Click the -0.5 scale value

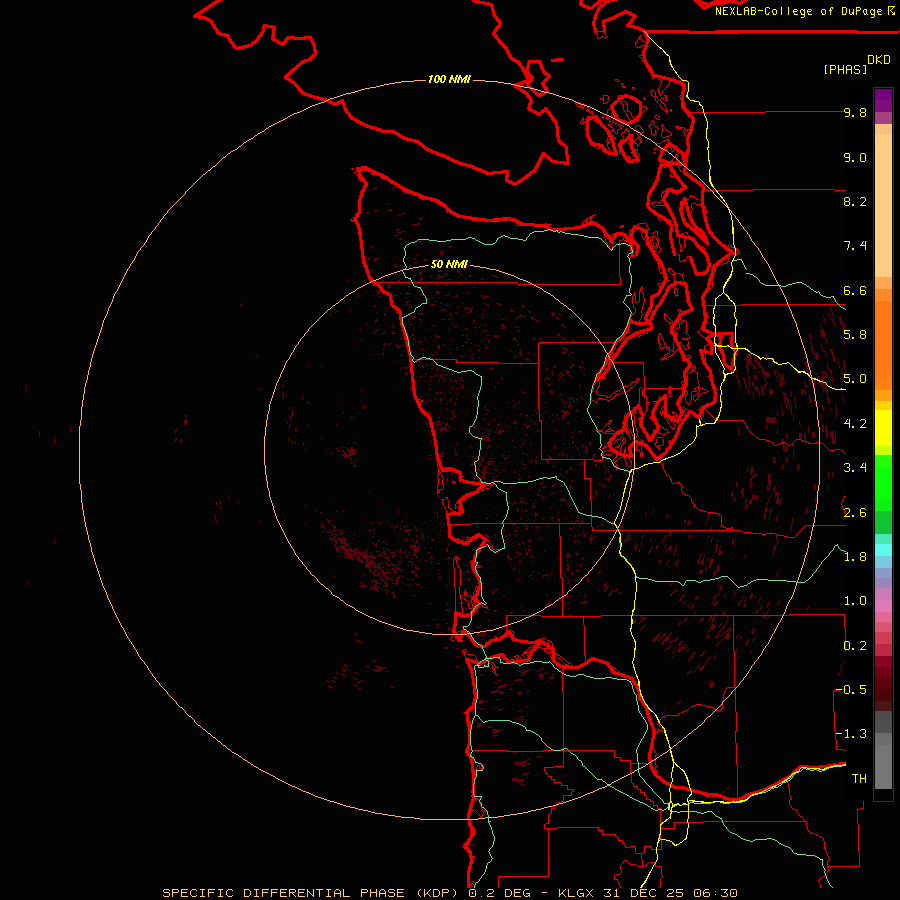pos(852,690)
